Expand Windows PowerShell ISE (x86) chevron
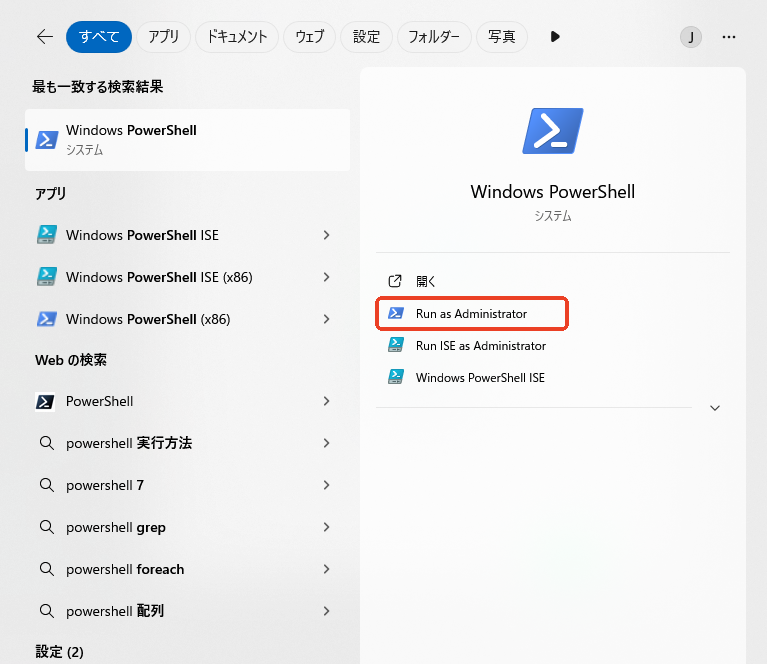This screenshot has height=664, width=767. (326, 277)
